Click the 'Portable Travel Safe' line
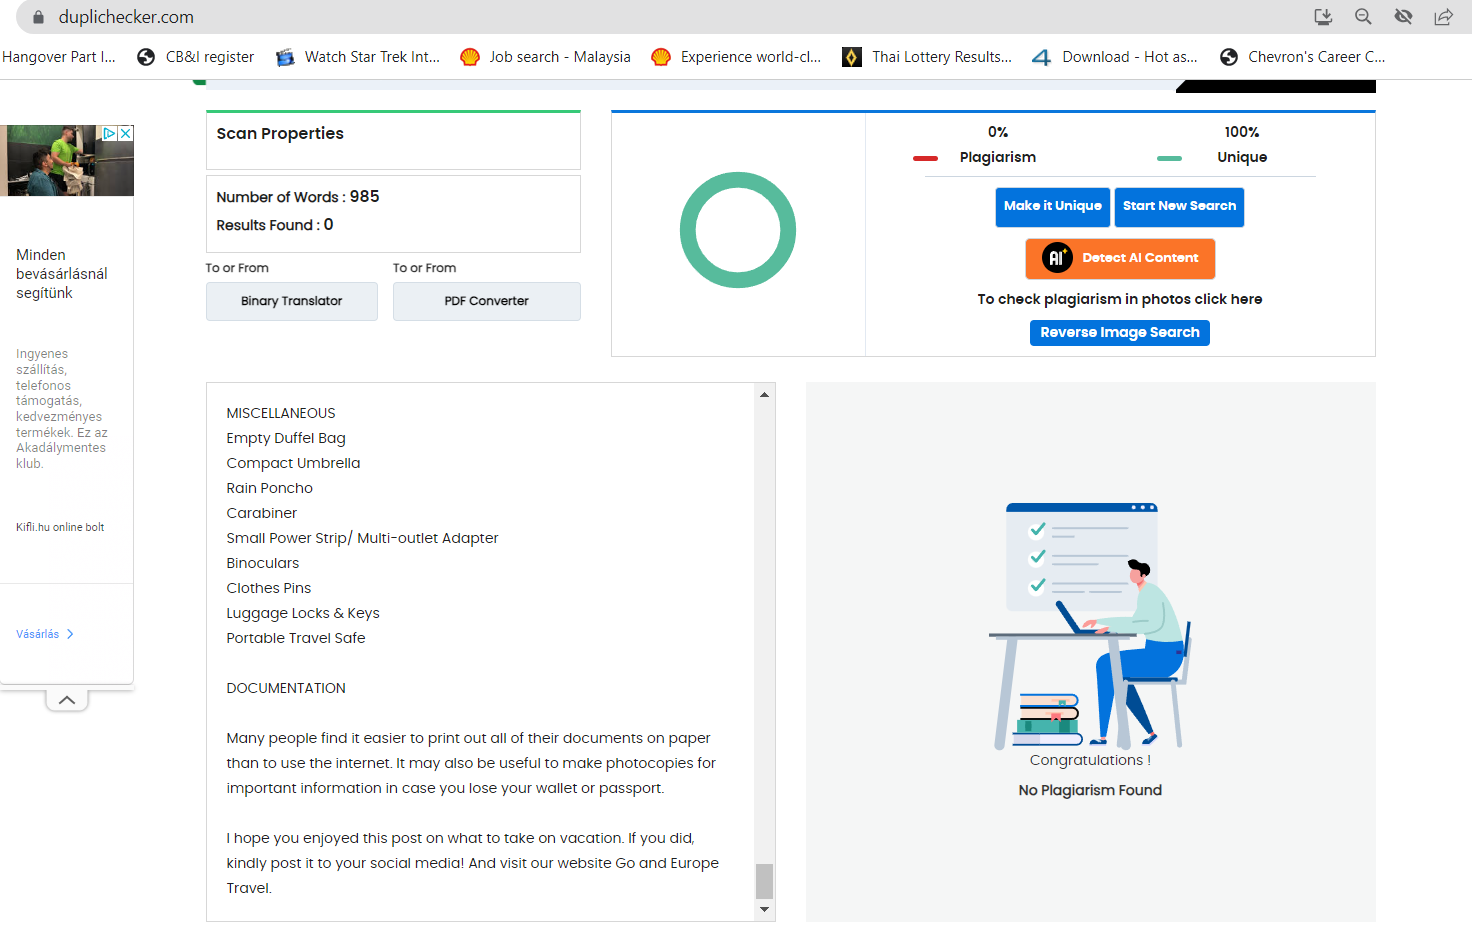The height and width of the screenshot is (932, 1472). click(296, 638)
